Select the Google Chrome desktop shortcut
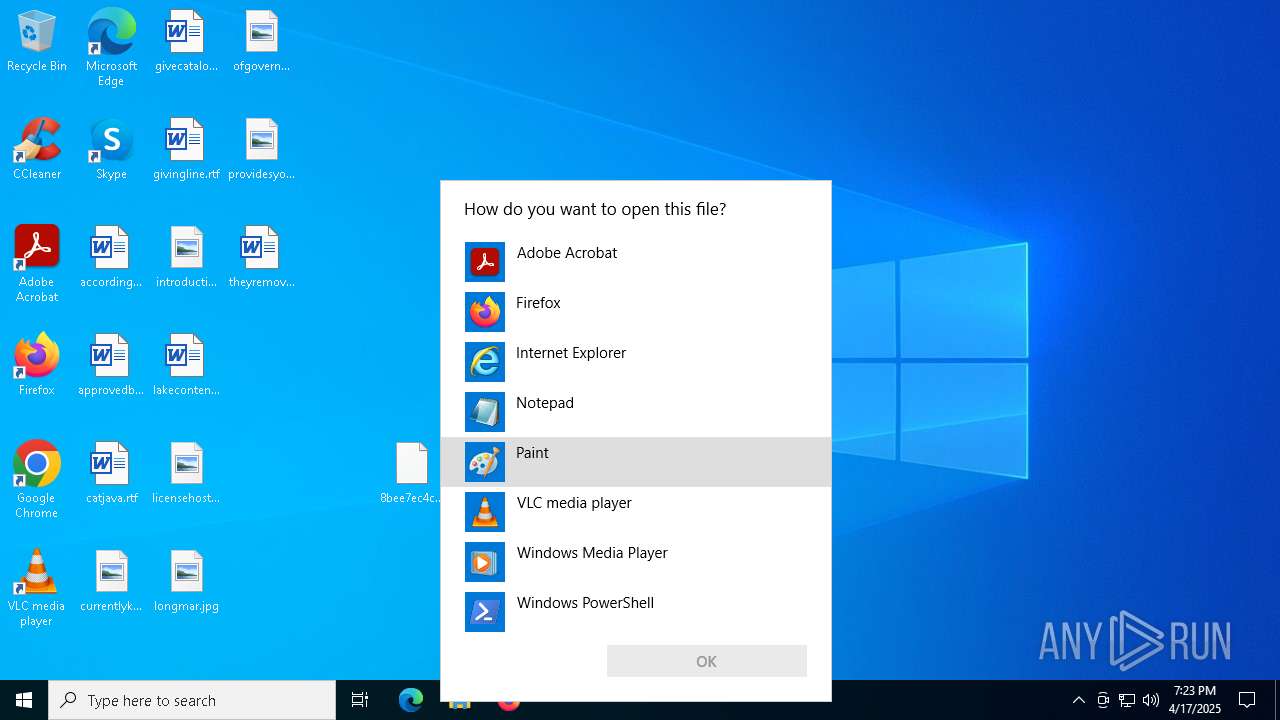The width and height of the screenshot is (1280, 720). click(37, 480)
